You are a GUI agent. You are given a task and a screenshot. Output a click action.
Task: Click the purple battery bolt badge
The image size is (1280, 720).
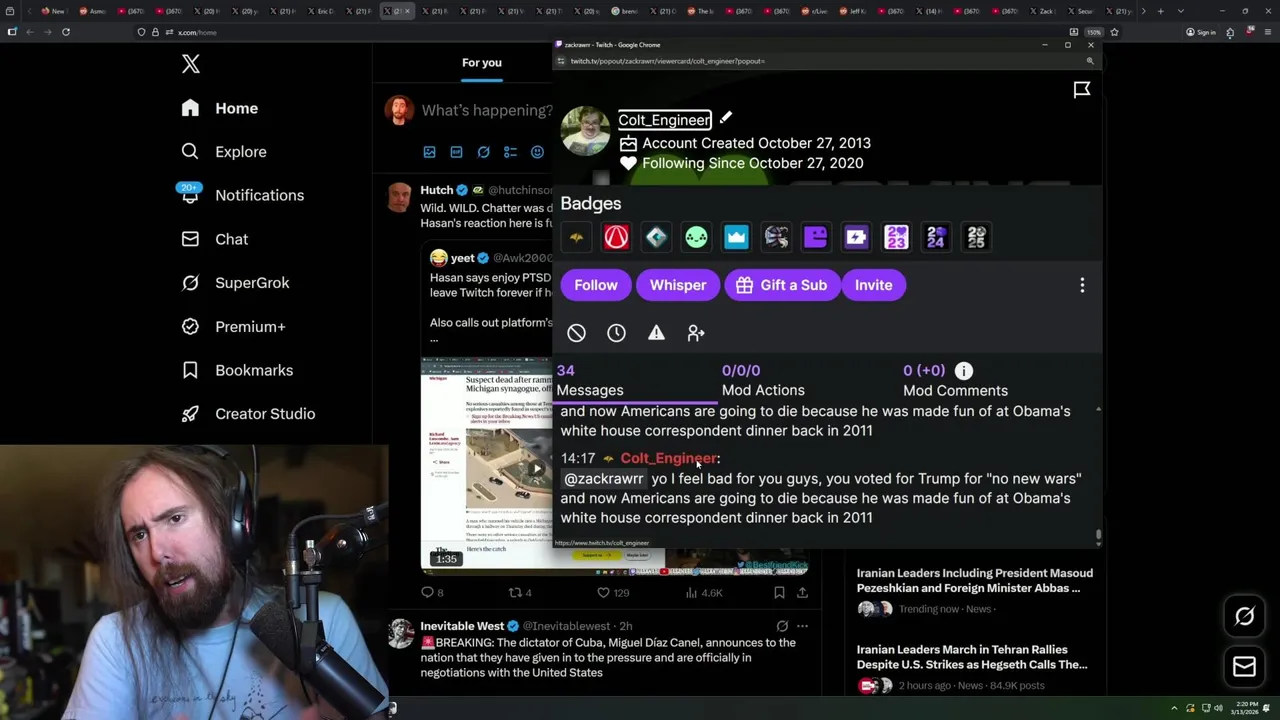[856, 237]
